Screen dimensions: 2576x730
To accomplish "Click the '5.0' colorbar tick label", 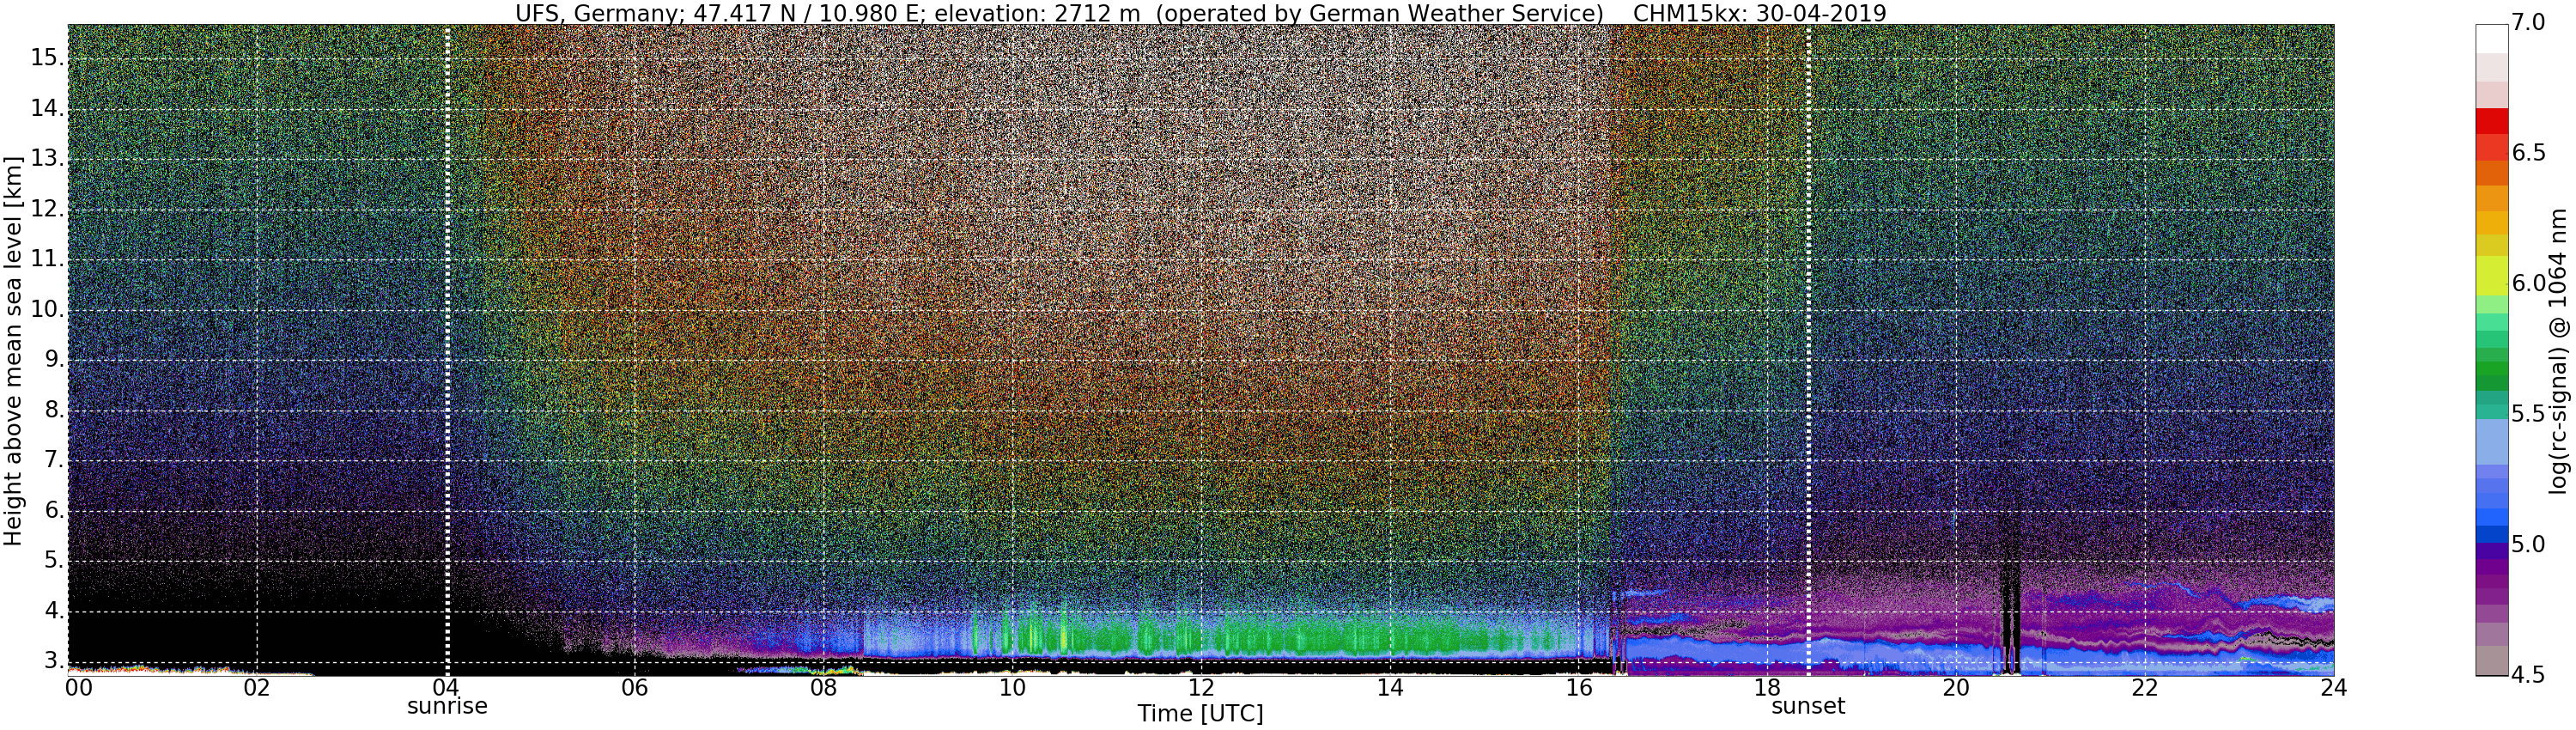I will pyautogui.click(x=2527, y=545).
